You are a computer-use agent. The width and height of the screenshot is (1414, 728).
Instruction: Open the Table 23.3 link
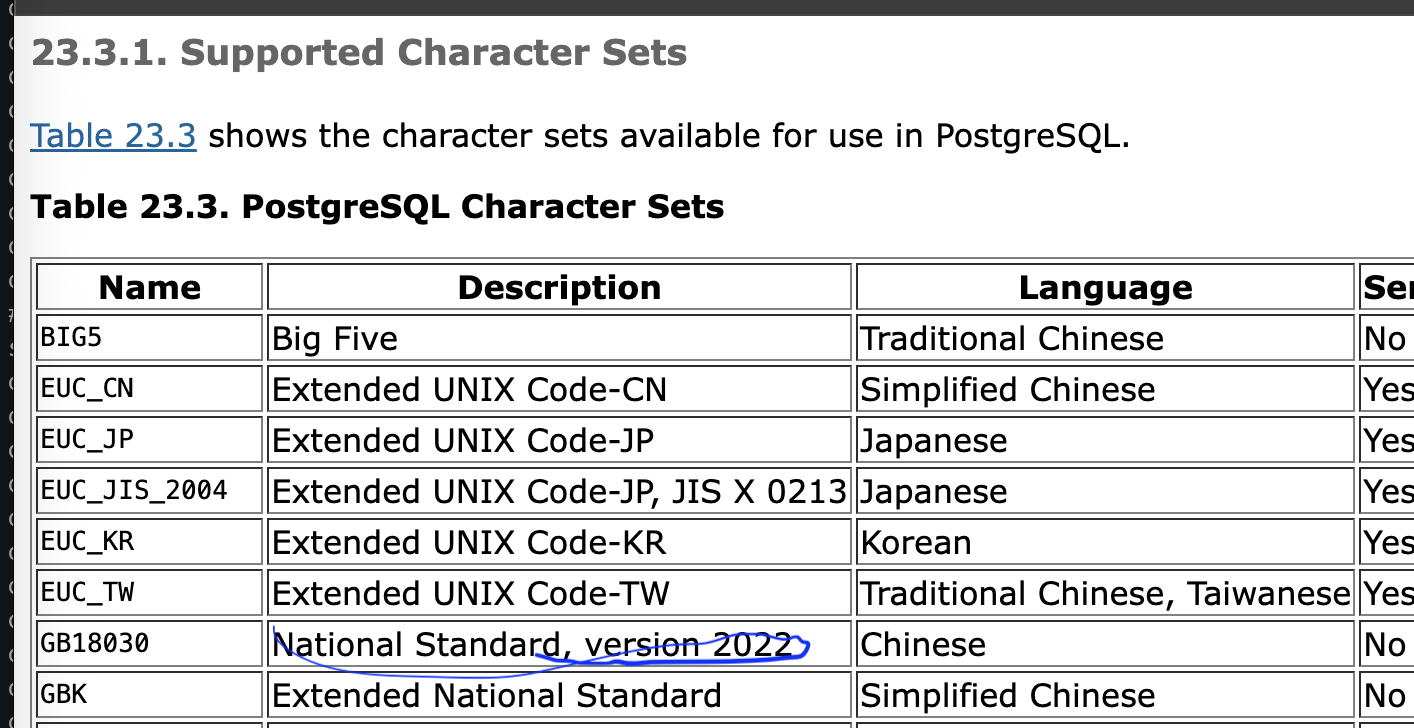click(x=113, y=135)
